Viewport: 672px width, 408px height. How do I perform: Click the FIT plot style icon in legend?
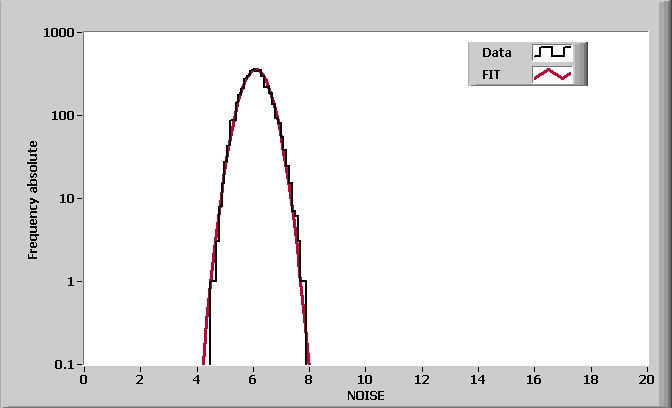552,74
